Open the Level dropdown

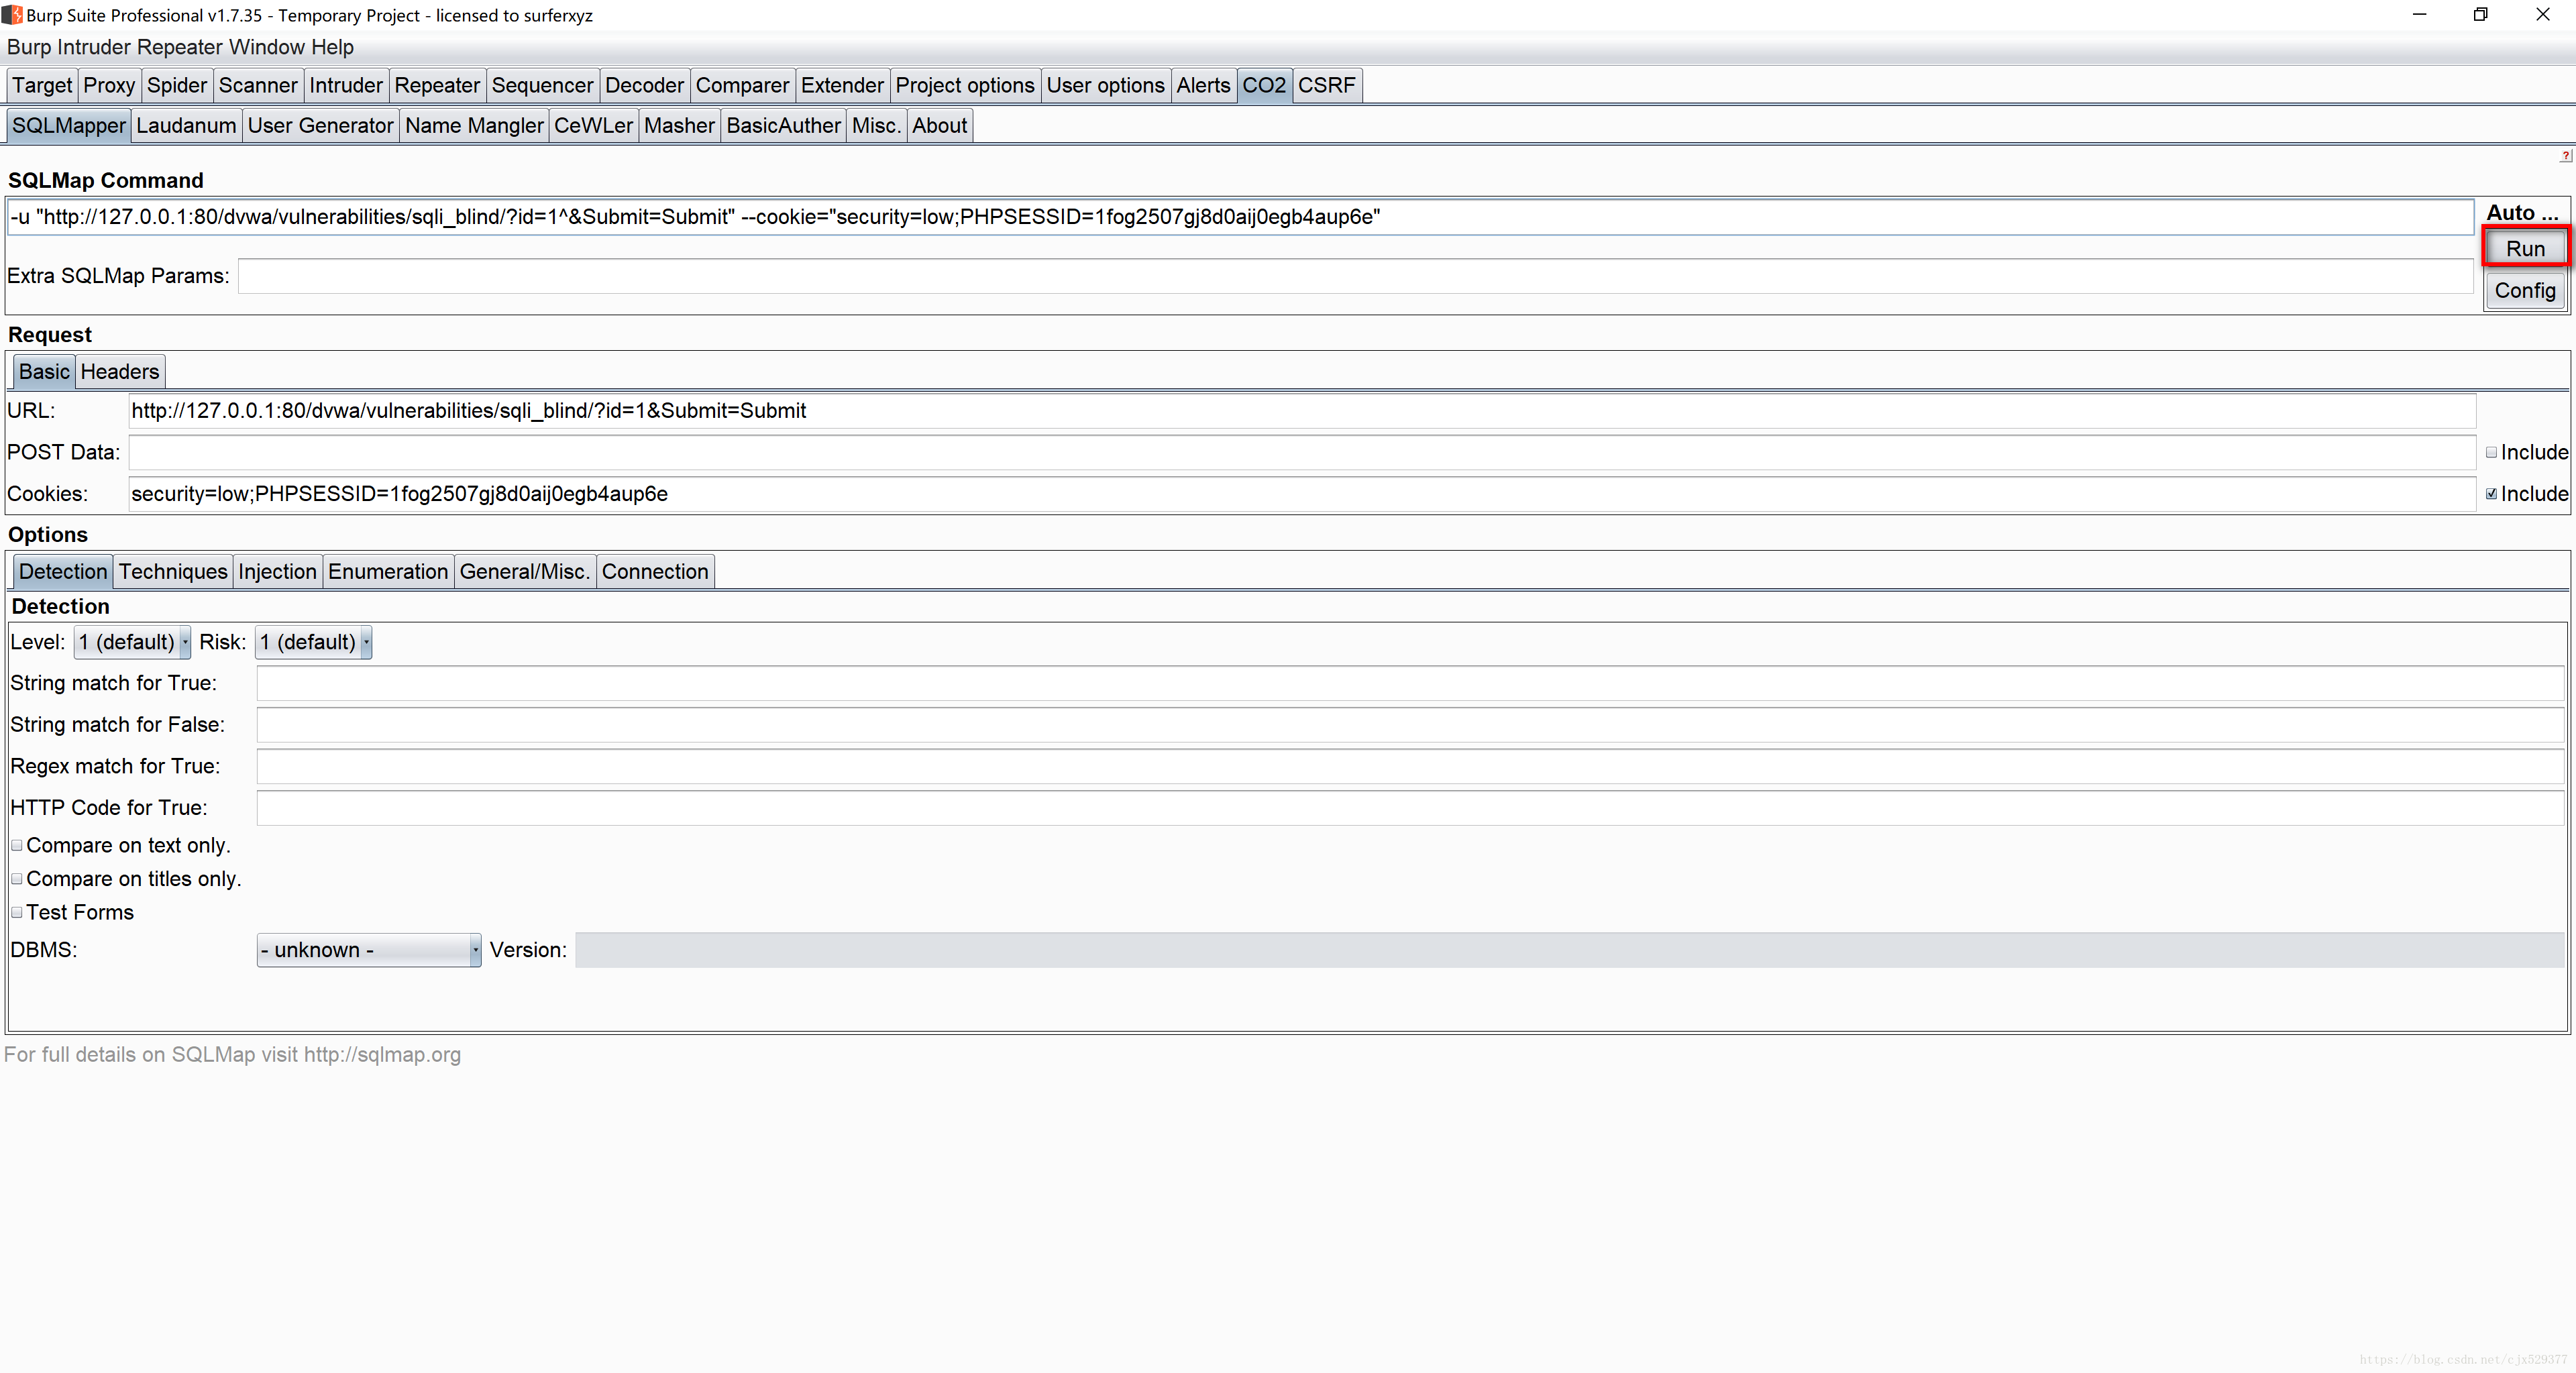click(x=132, y=642)
